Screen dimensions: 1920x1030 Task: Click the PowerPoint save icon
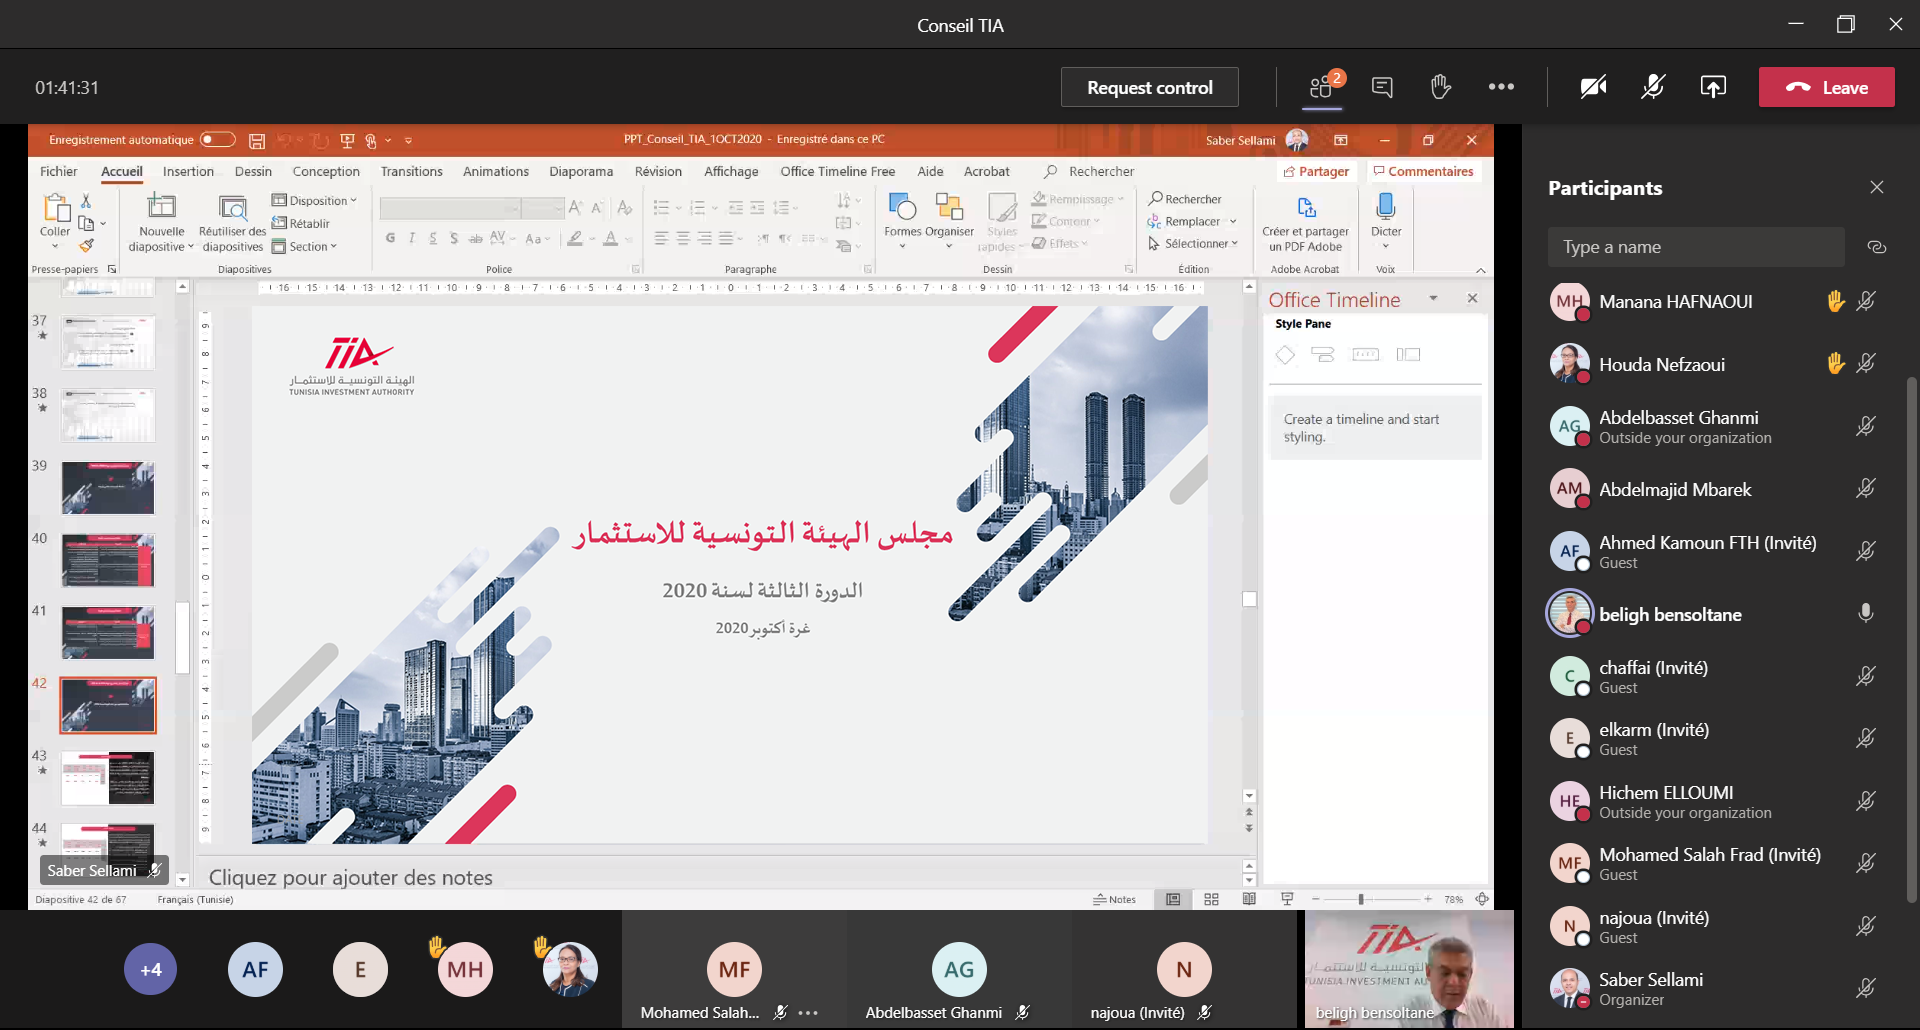pos(257,140)
